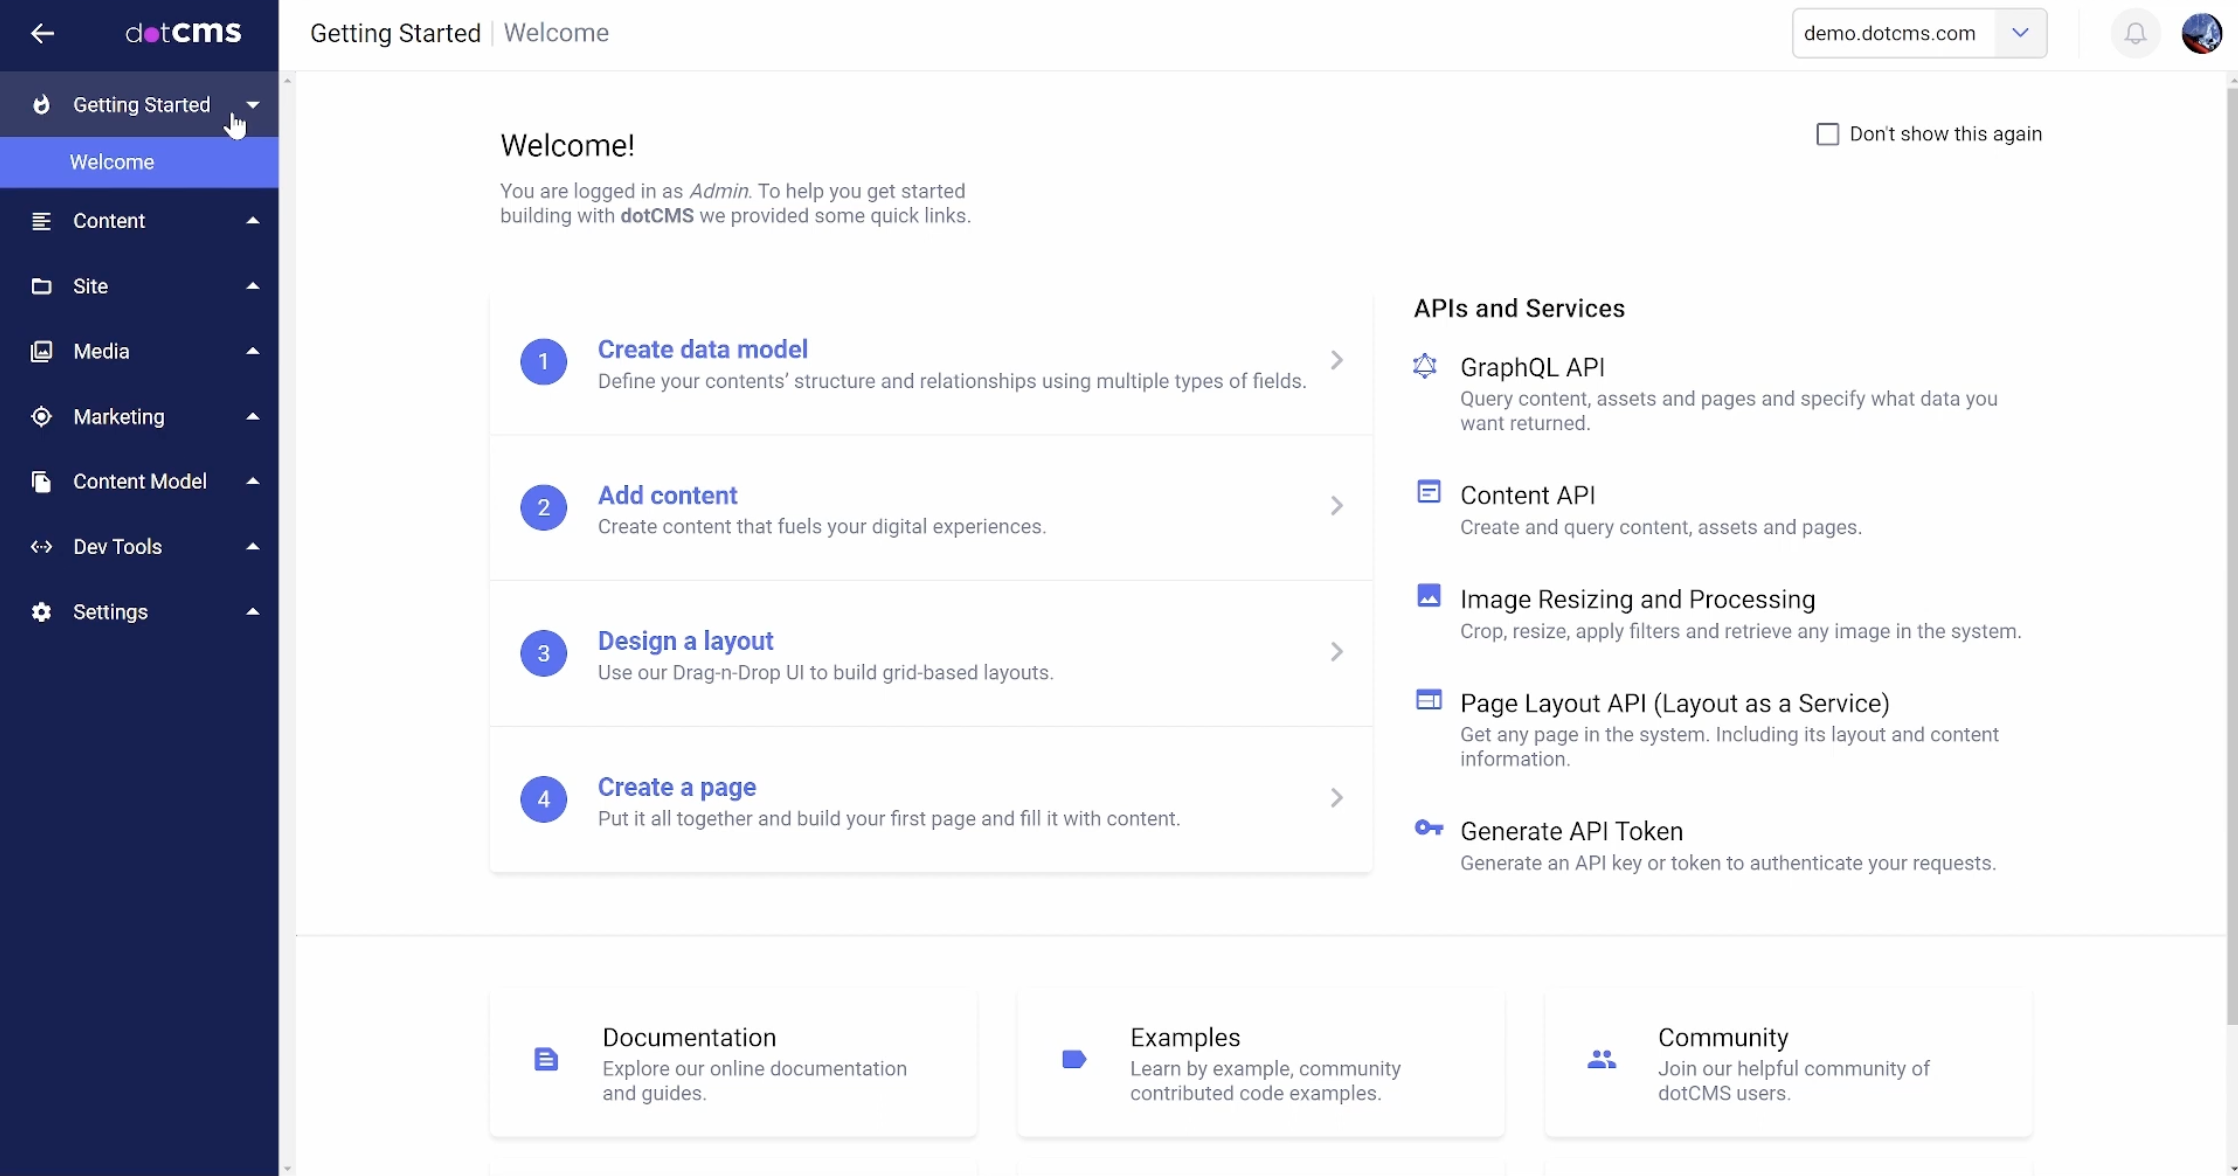The width and height of the screenshot is (2238, 1176).
Task: Click the Content Model documents icon
Action: coord(41,482)
